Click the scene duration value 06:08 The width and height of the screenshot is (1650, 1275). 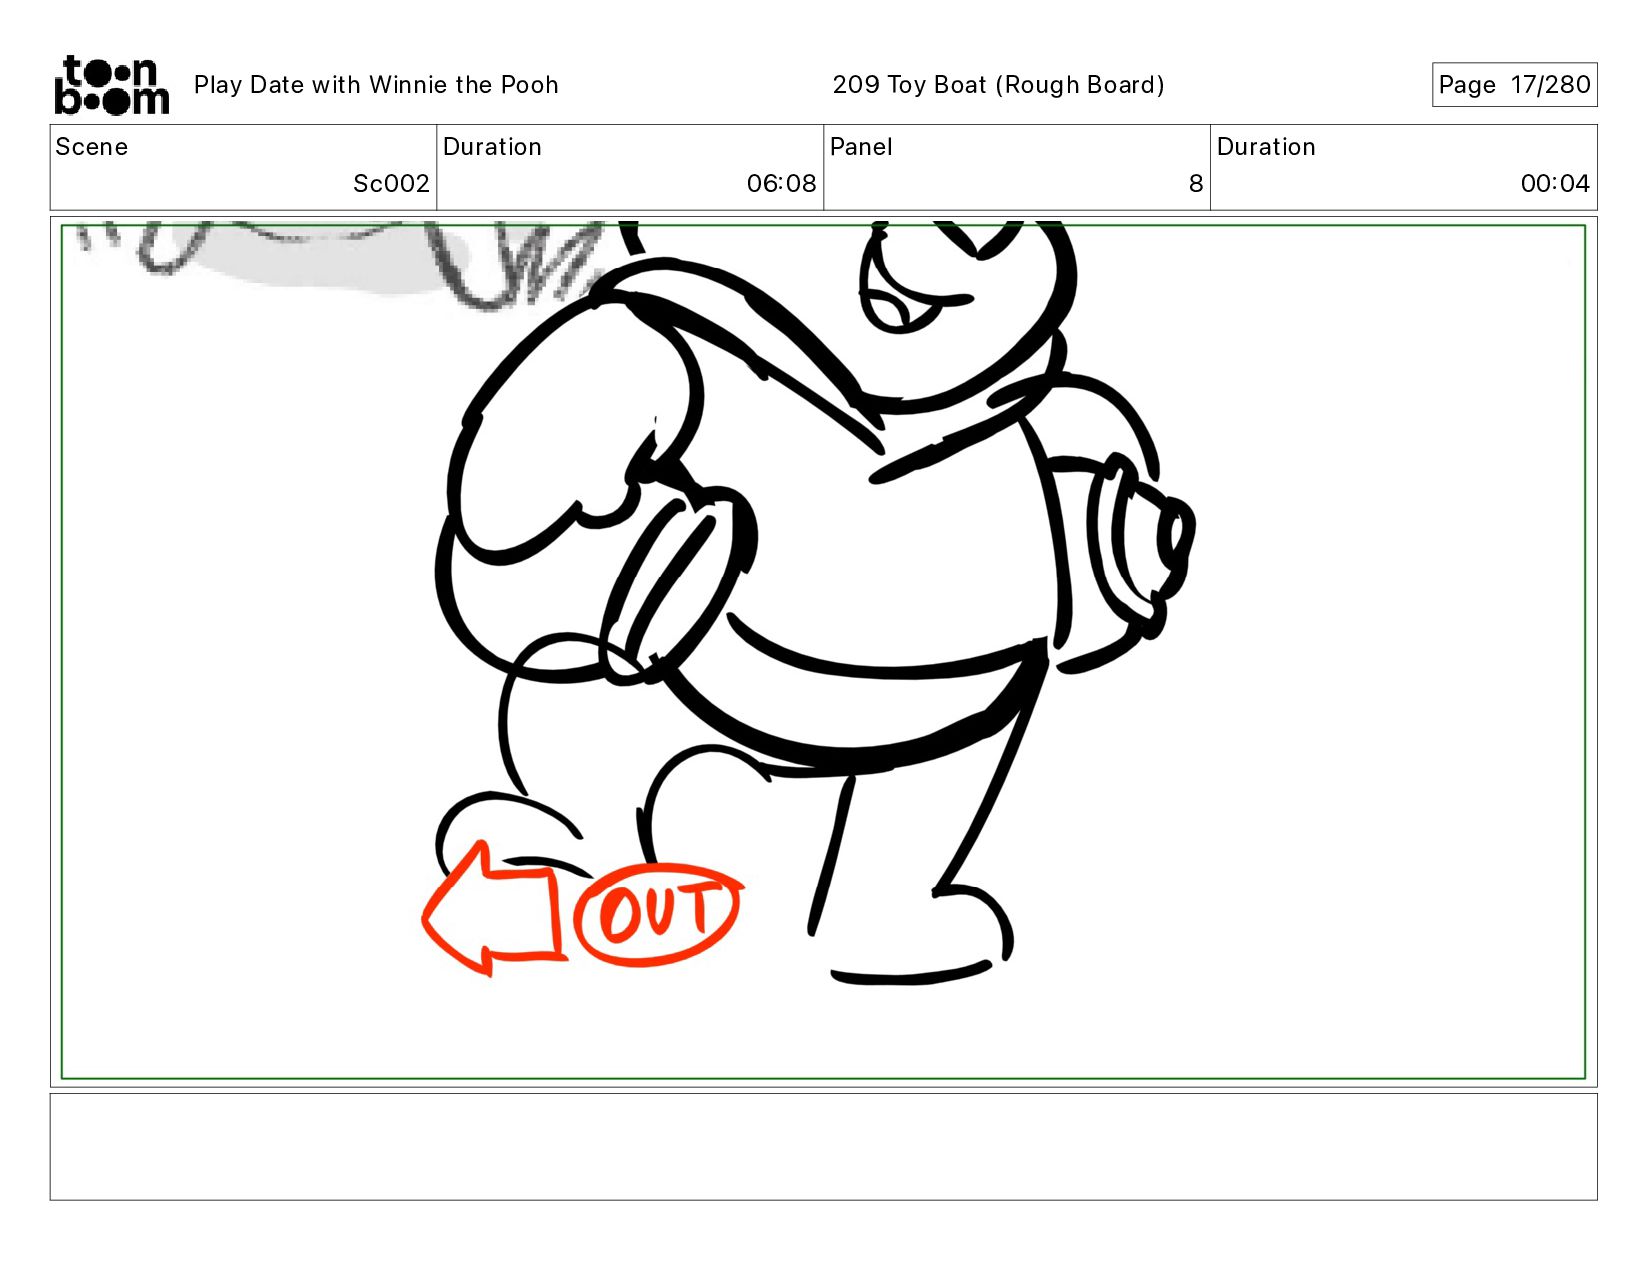pyautogui.click(x=781, y=184)
